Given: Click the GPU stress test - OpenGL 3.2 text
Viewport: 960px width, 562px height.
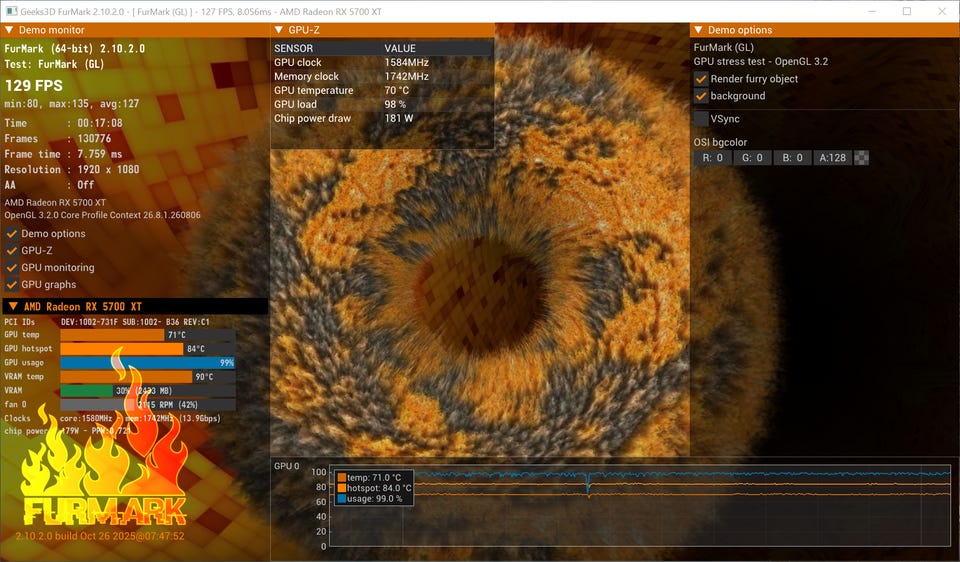Looking at the screenshot, I should coord(760,61).
